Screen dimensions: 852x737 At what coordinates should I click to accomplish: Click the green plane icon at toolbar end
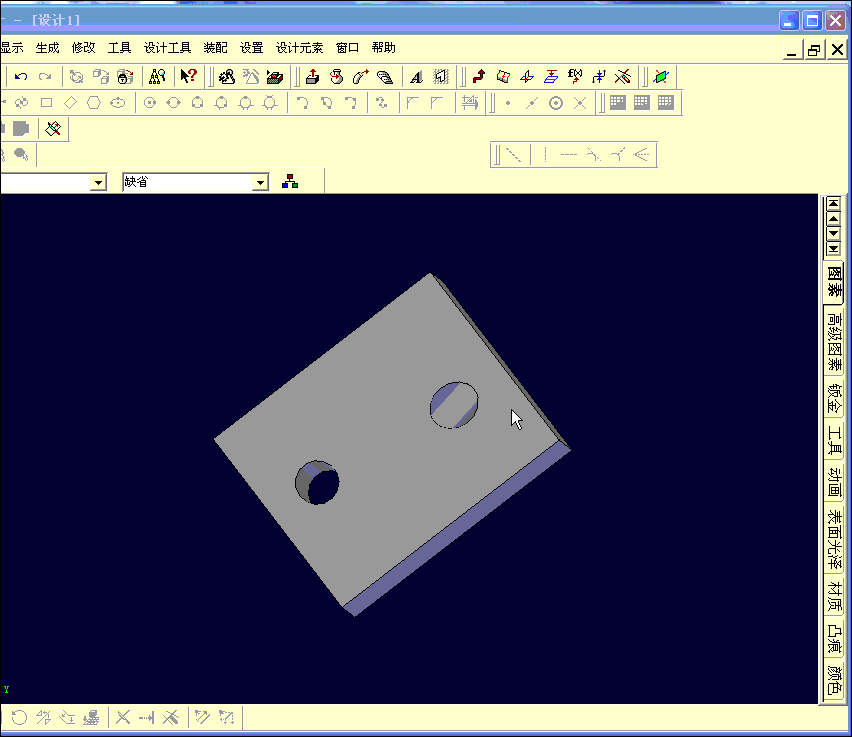click(661, 77)
